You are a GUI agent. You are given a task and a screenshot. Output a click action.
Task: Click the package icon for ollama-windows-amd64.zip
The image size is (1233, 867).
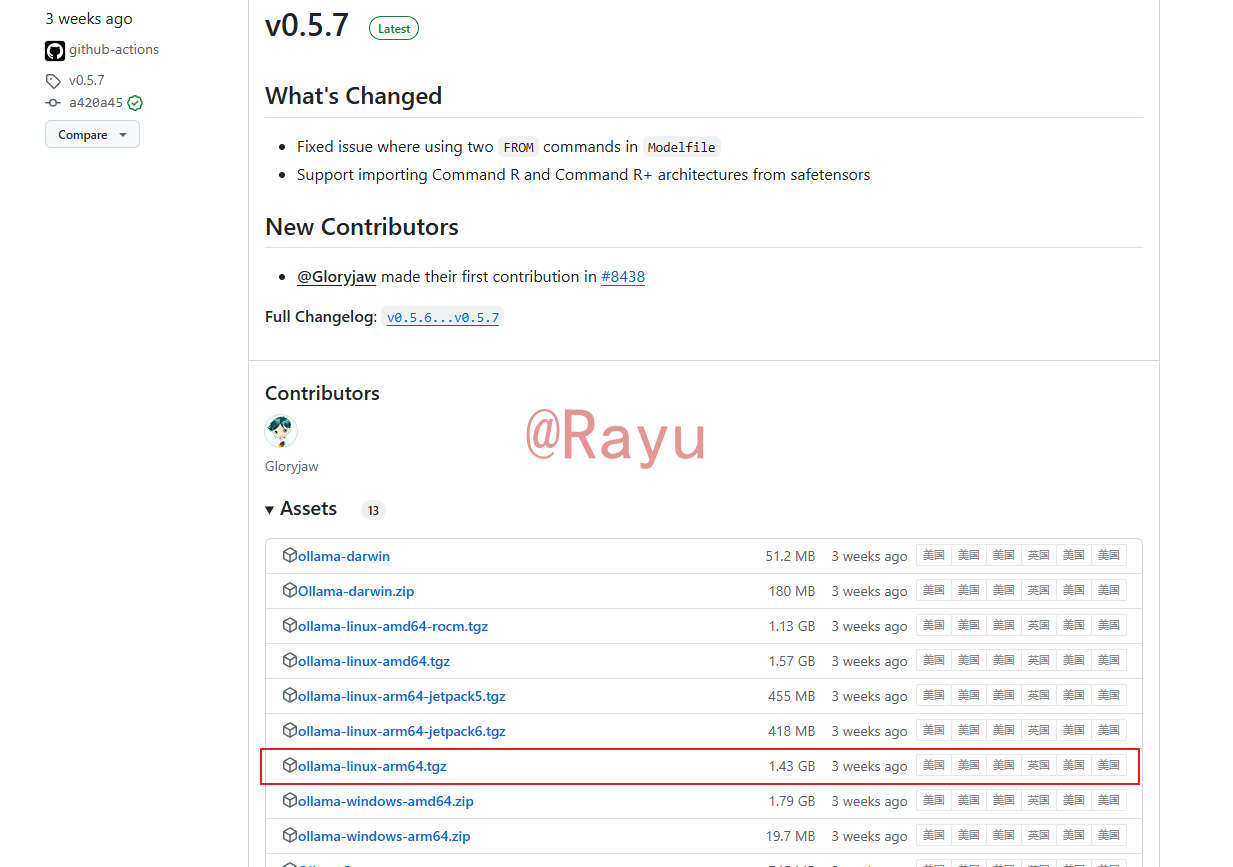pos(290,800)
